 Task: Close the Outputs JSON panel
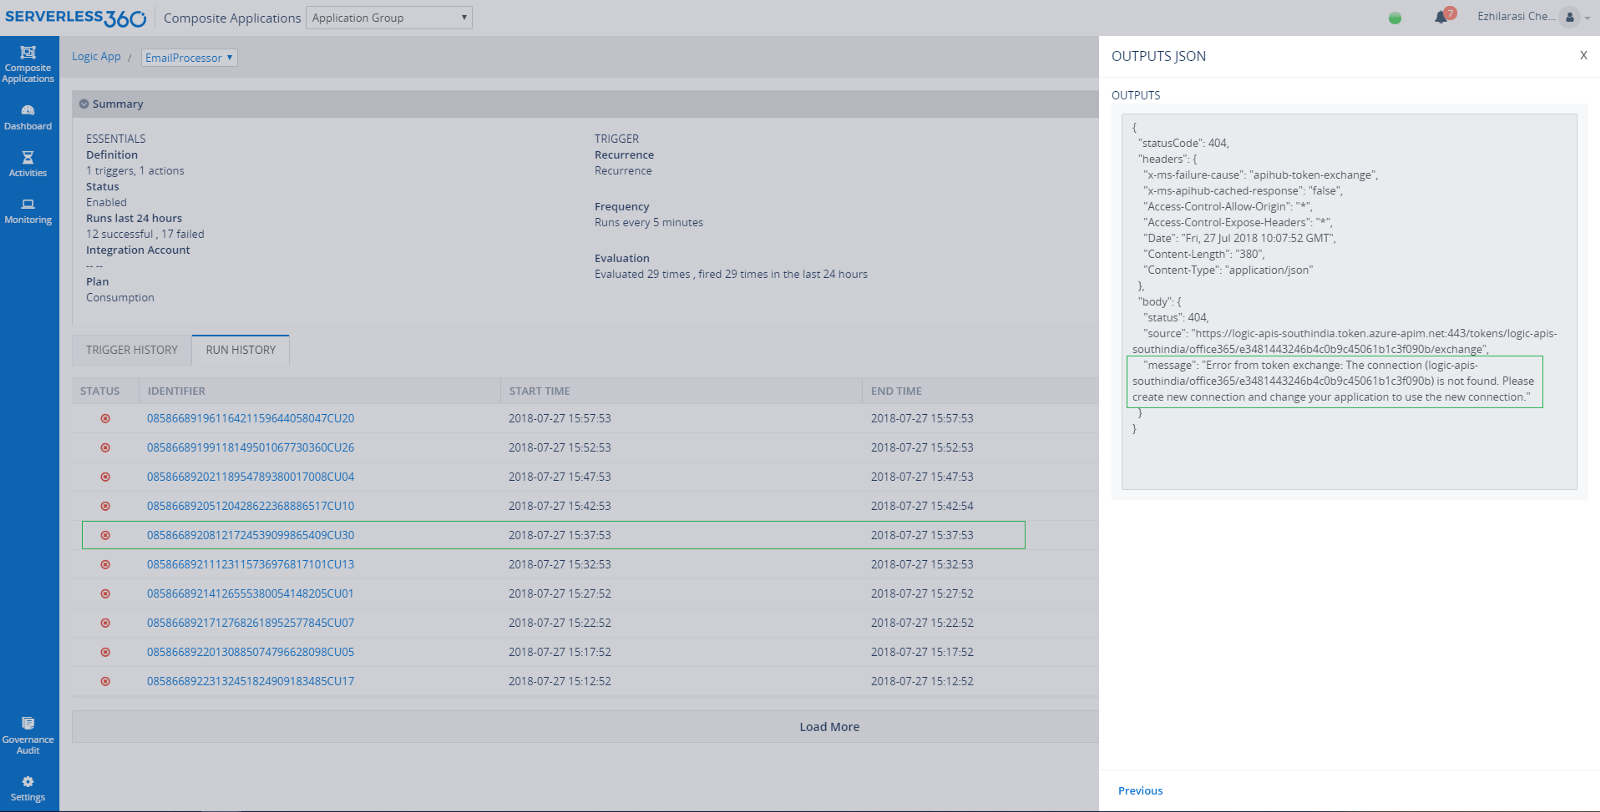click(1584, 56)
